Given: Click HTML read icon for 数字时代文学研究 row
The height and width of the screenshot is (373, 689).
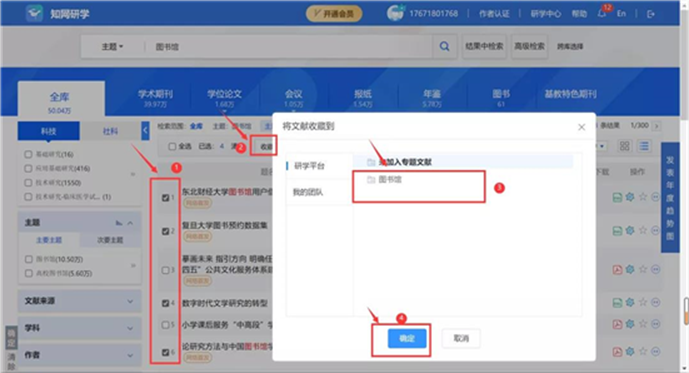Looking at the screenshot, I should (617, 303).
